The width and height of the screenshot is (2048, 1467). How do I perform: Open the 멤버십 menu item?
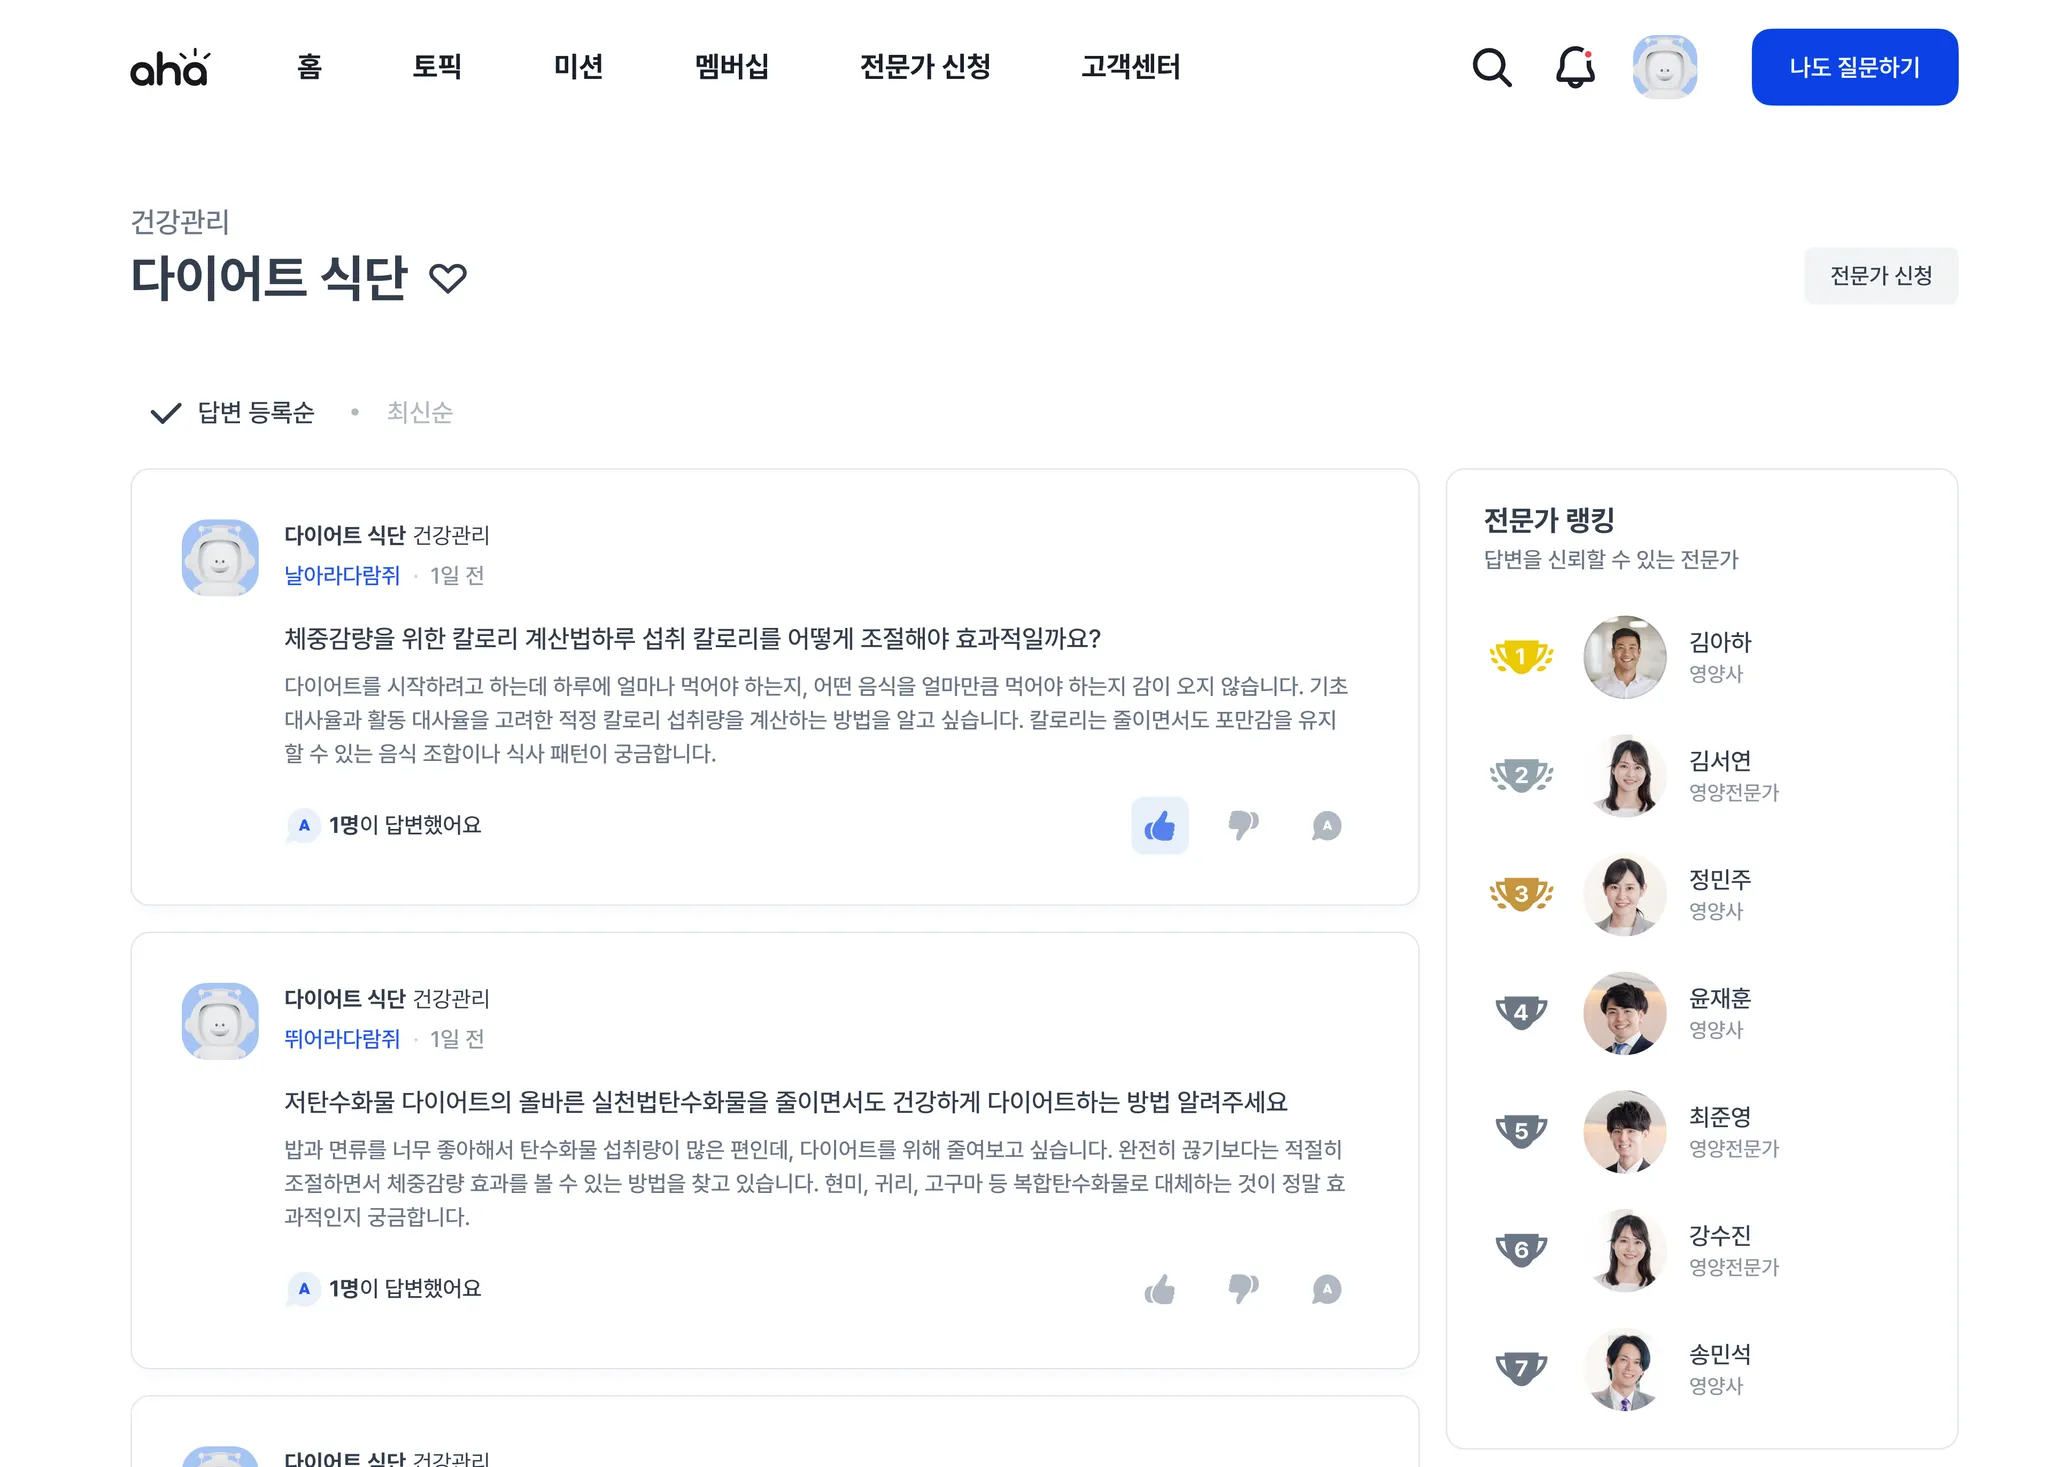[x=732, y=67]
